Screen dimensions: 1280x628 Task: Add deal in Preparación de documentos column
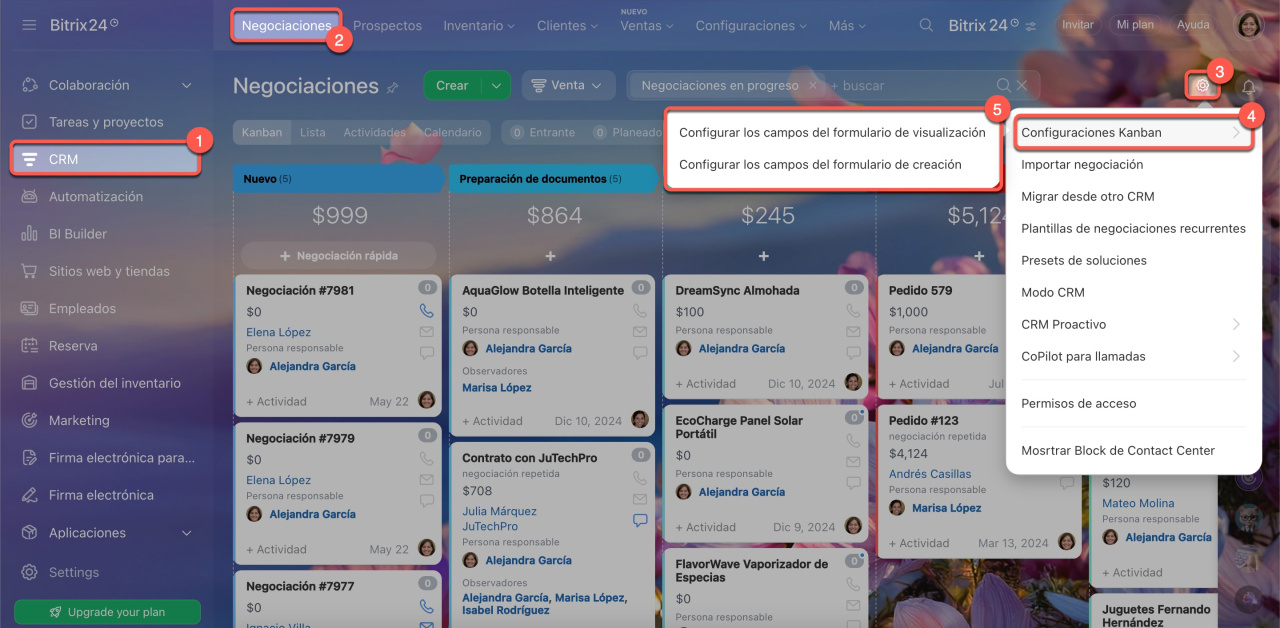coord(550,256)
